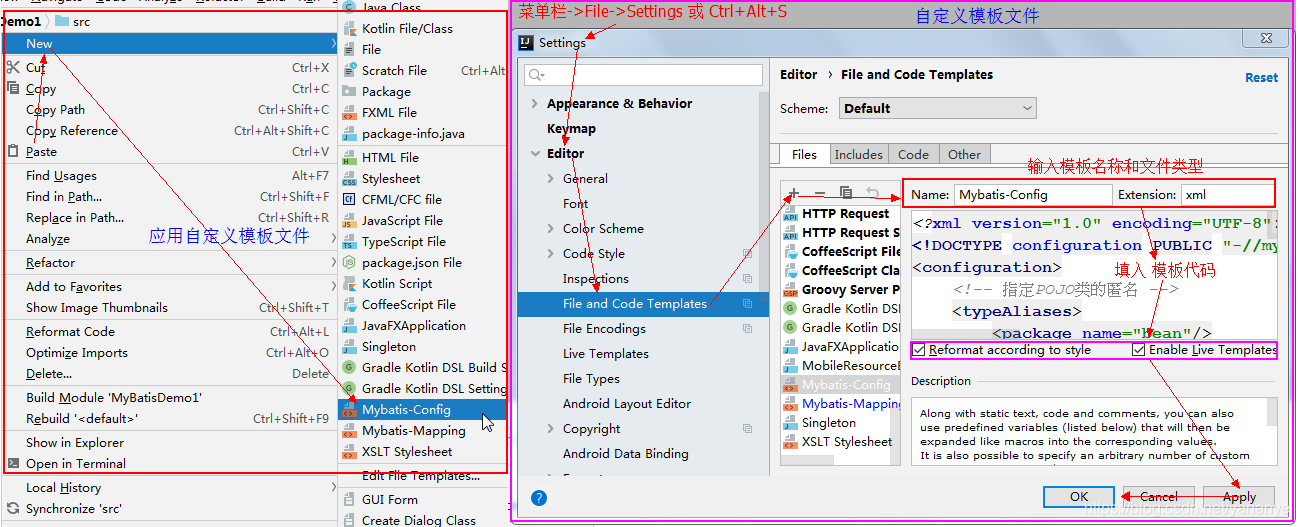Switch to the Code tab
Image resolution: width=1300 pixels, height=527 pixels.
(x=913, y=154)
